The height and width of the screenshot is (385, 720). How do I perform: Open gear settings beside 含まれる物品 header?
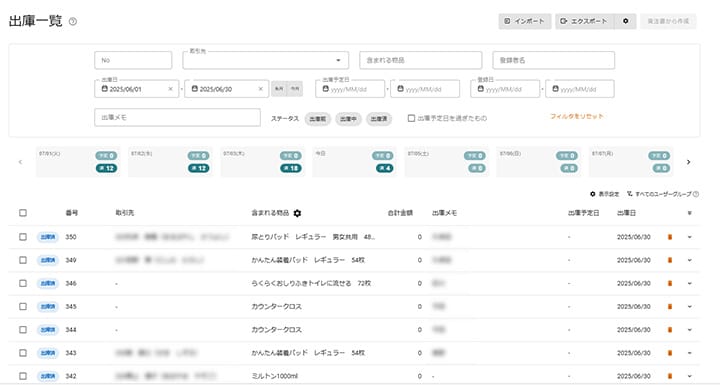point(297,213)
